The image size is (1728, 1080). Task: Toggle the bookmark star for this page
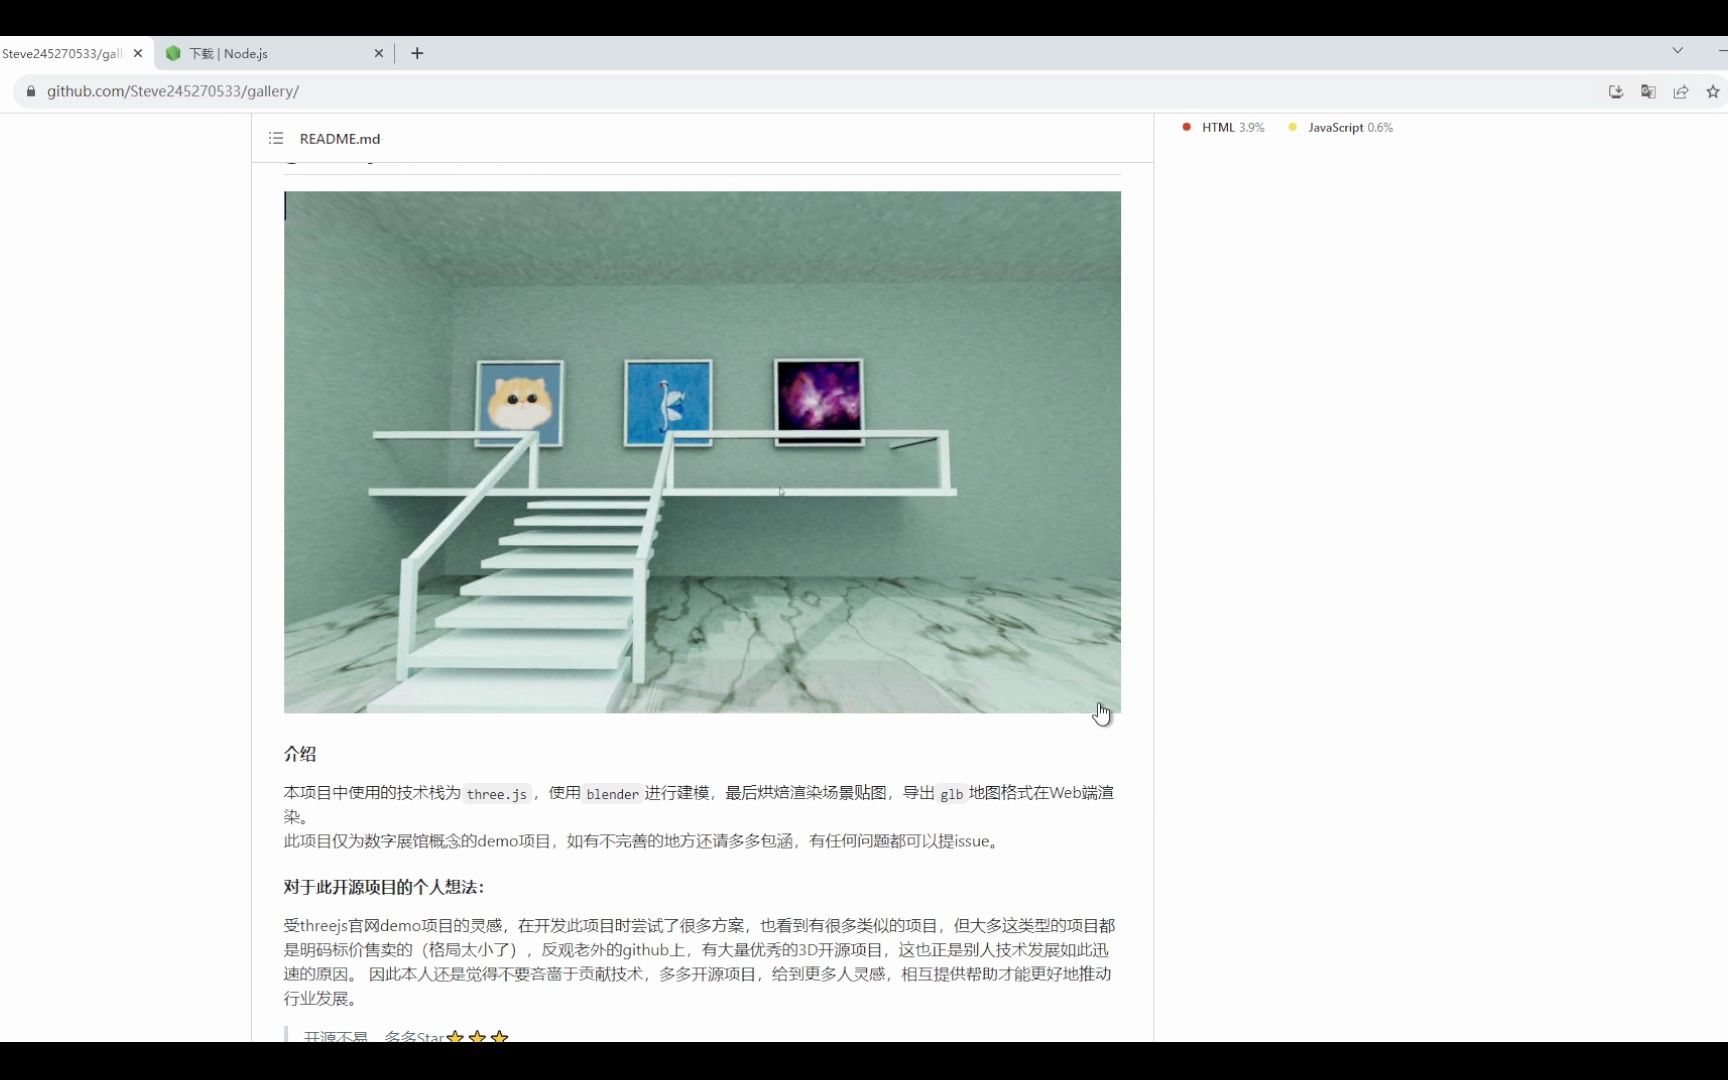pos(1712,91)
